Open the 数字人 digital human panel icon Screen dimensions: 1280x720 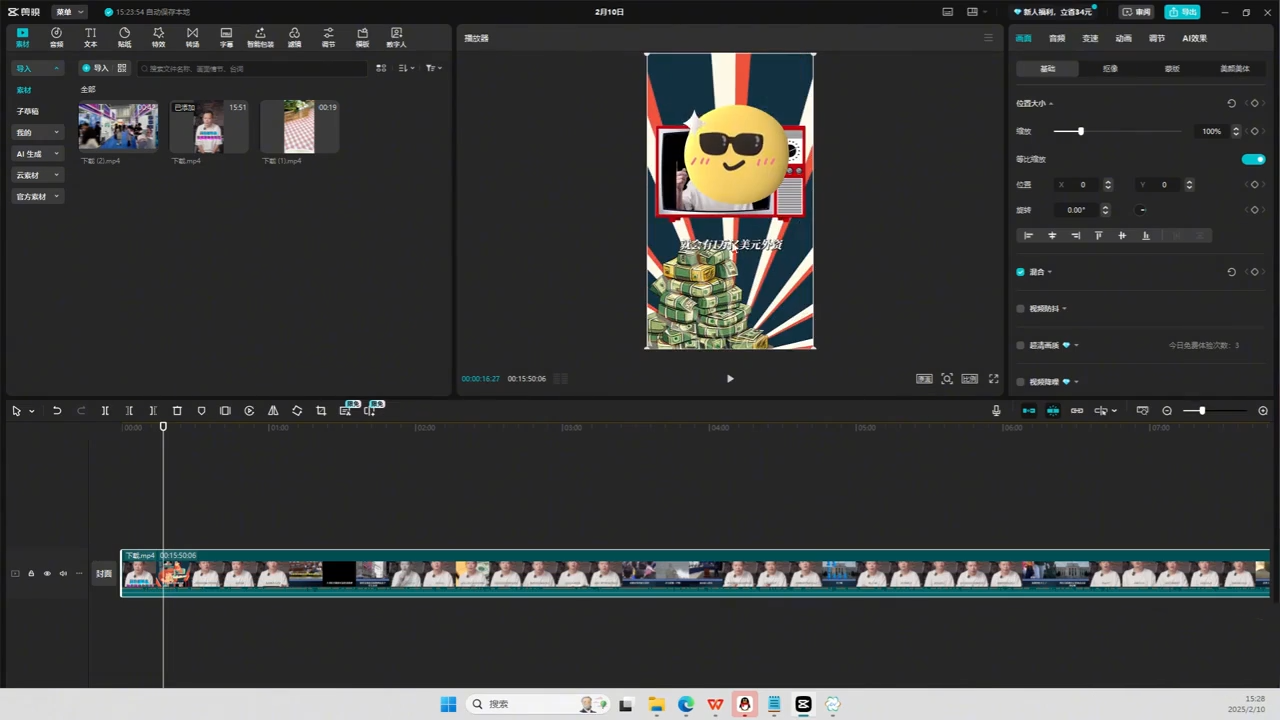click(396, 37)
